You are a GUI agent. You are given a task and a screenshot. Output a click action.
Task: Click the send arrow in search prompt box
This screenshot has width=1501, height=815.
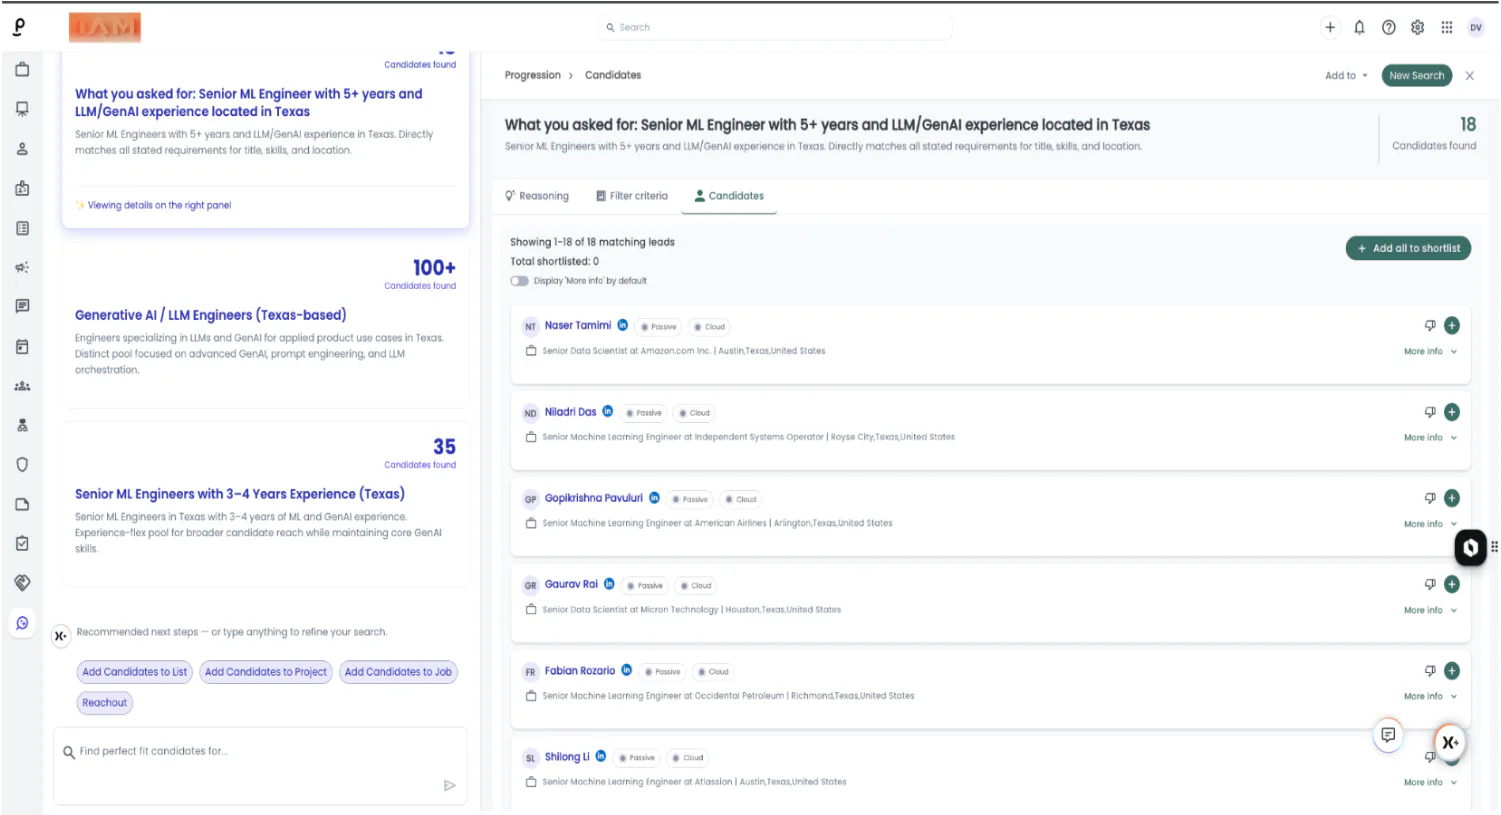(x=449, y=786)
